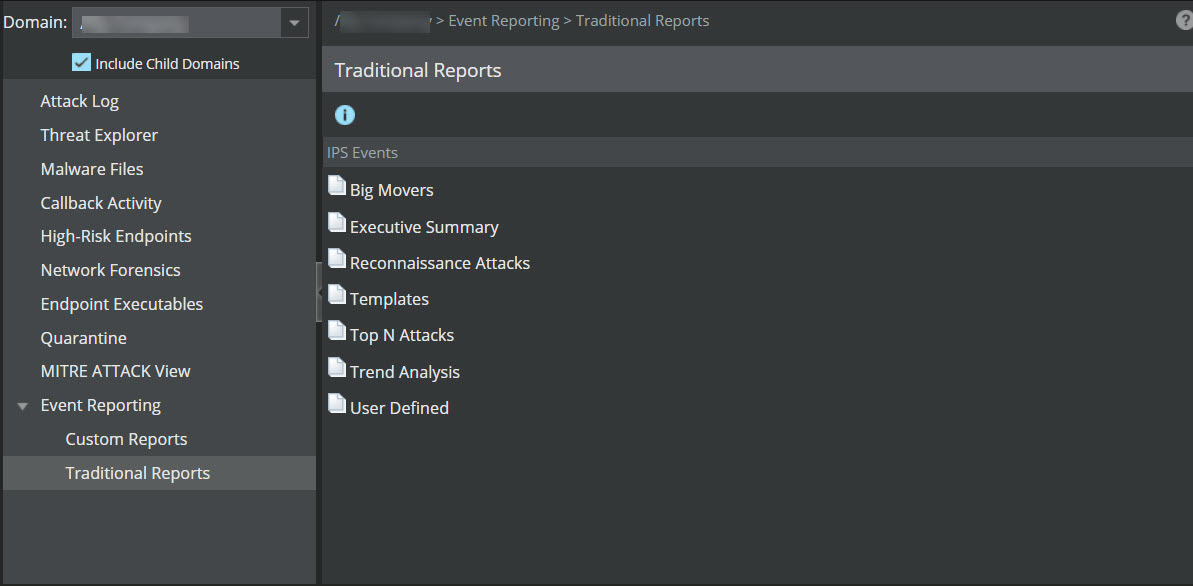This screenshot has width=1193, height=586.
Task: Collapse the Event Reporting tree node
Action: coord(23,406)
